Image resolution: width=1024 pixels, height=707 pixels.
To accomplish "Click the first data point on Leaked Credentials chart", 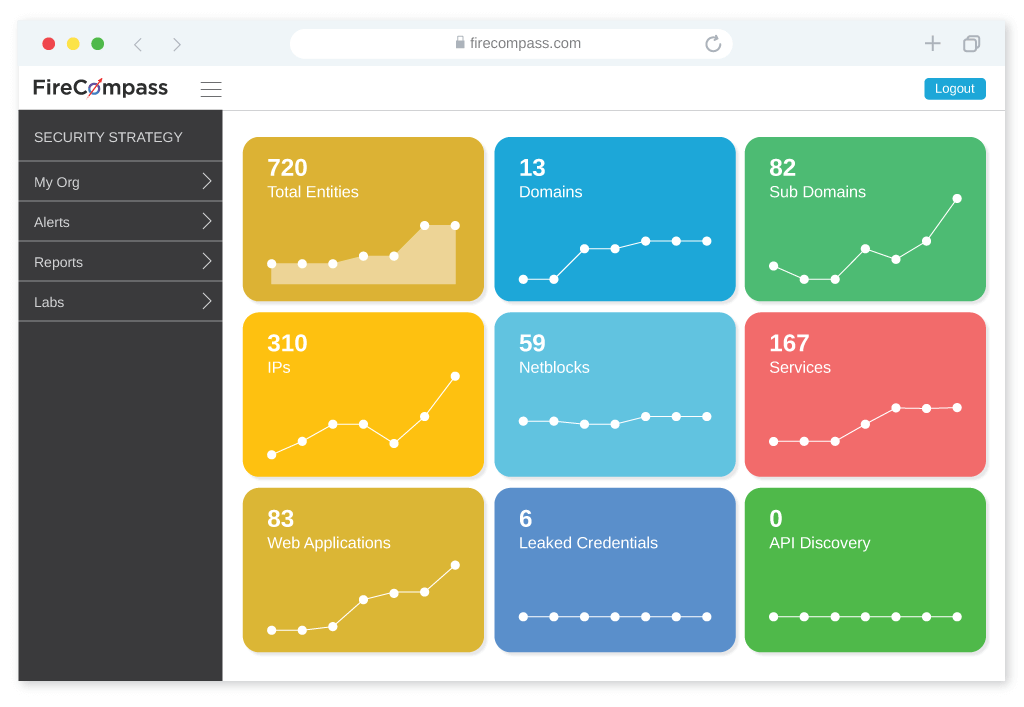I will [523, 617].
